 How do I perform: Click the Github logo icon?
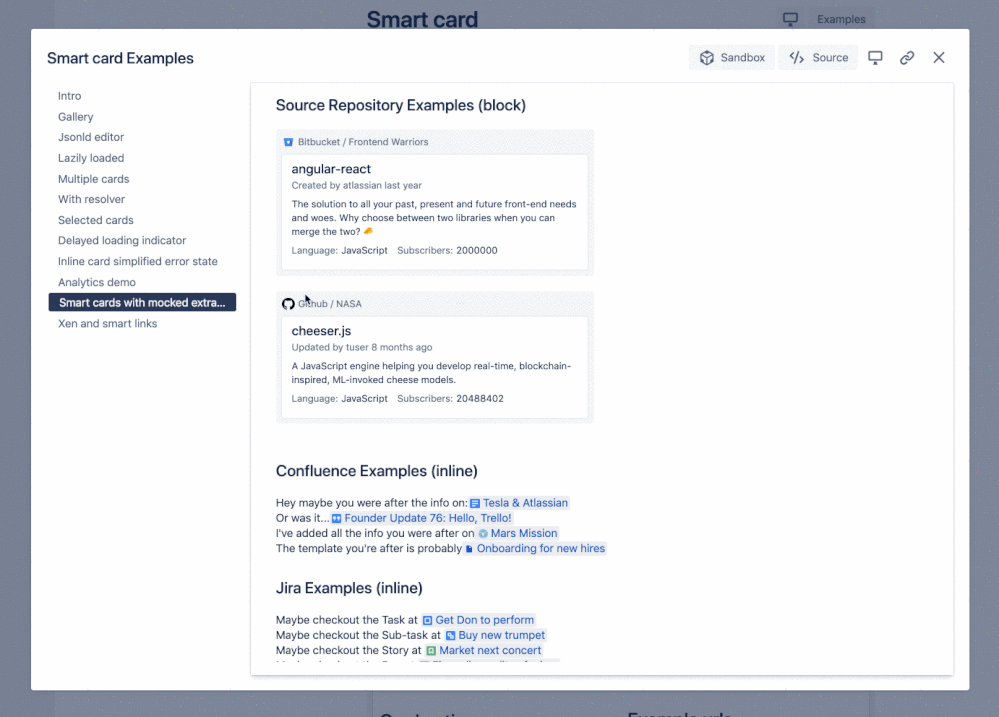pos(288,304)
